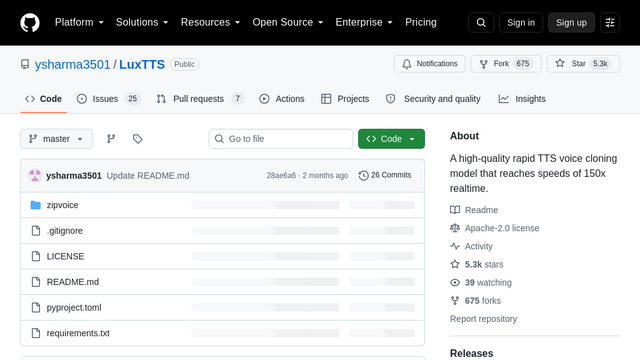
Task: Open the pyproject.toml file
Action: pos(74,308)
